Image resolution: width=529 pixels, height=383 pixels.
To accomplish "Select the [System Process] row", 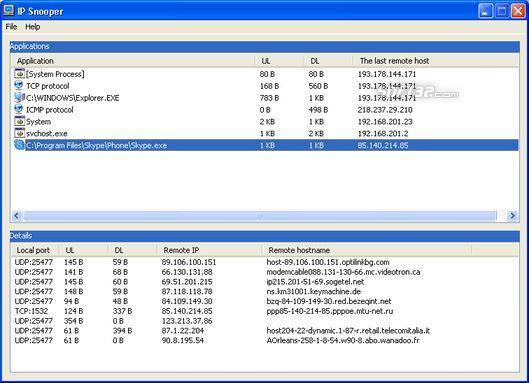I will pyautogui.click(x=265, y=74).
